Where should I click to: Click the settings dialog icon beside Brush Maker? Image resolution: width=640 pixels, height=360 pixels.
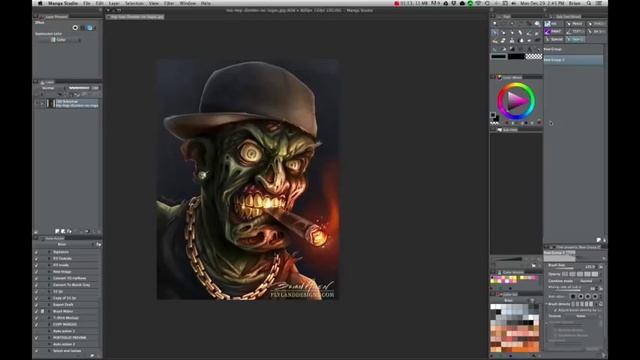tap(42, 311)
